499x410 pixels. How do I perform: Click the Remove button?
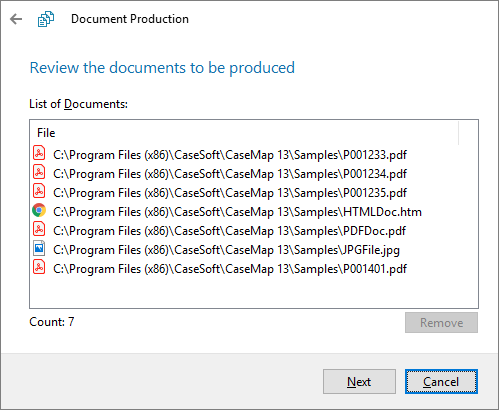click(x=441, y=323)
